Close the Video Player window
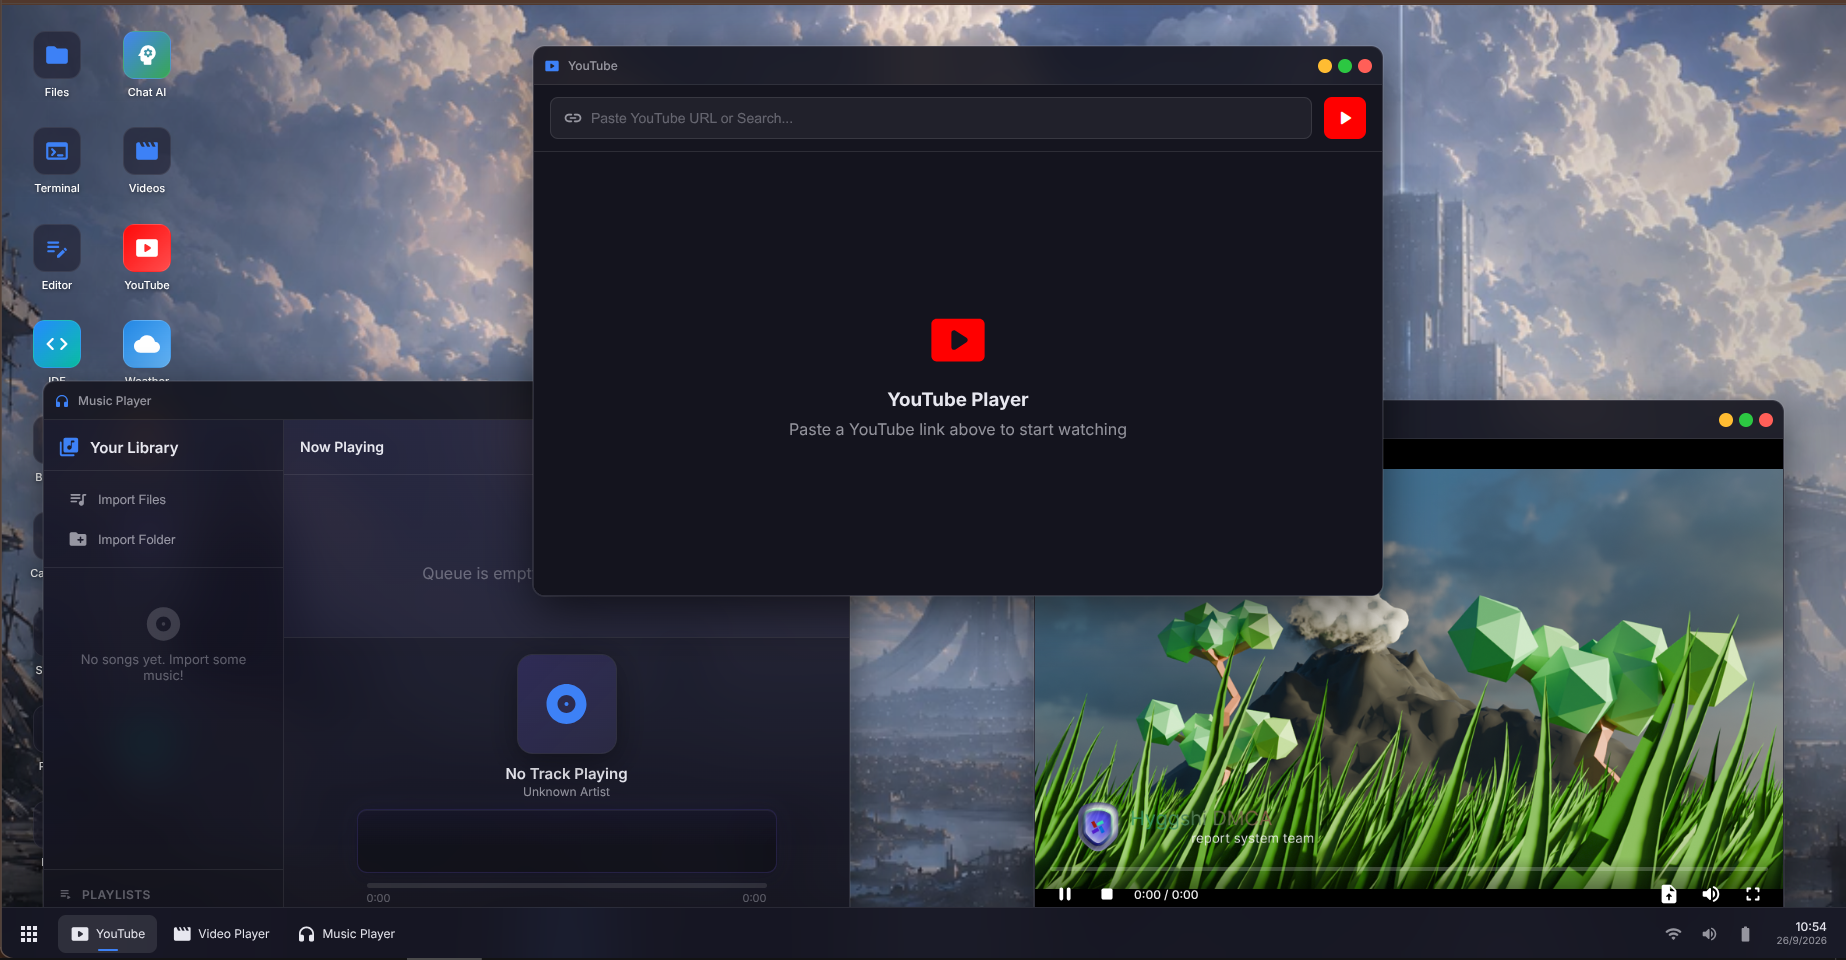The height and width of the screenshot is (960, 1846). pos(1766,420)
